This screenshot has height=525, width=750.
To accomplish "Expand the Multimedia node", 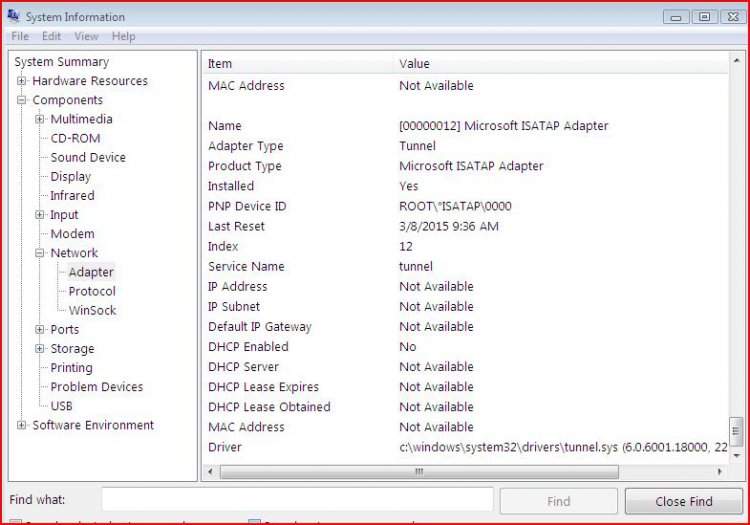I will point(40,119).
